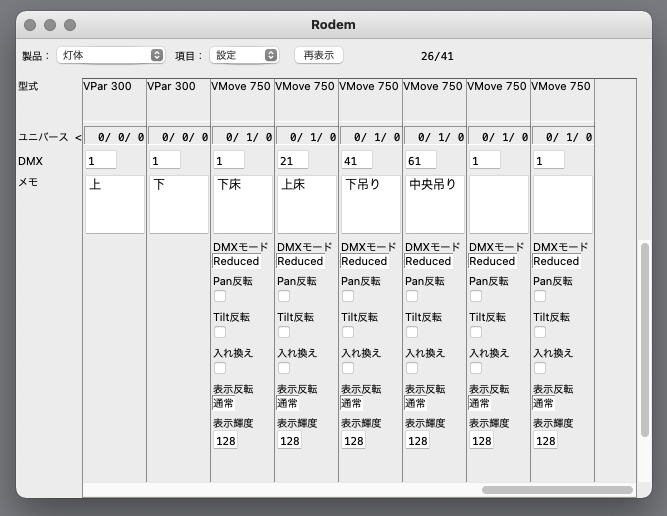Click the vertical scrollbar thumb

(645, 339)
